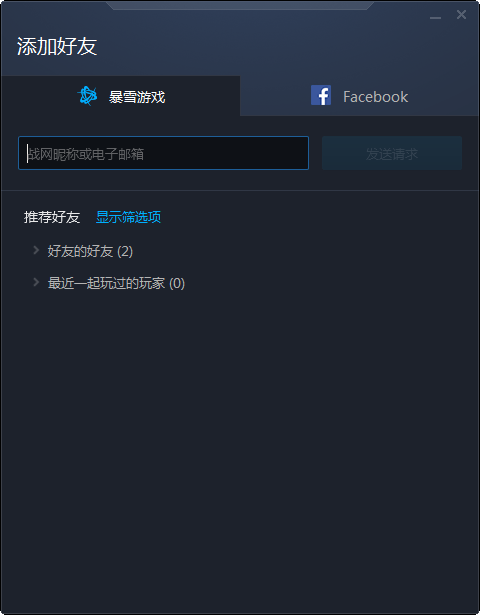Click the 添加好友 window title
The image size is (480, 615).
coord(57,46)
